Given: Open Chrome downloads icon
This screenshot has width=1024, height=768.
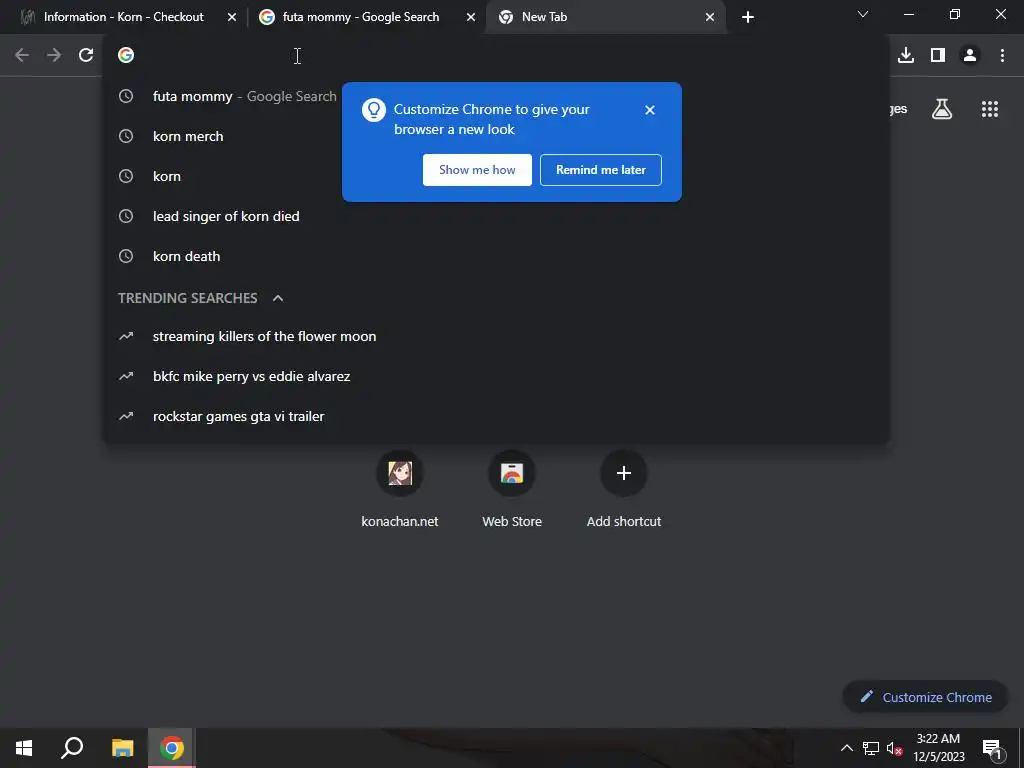Looking at the screenshot, I should tap(906, 56).
